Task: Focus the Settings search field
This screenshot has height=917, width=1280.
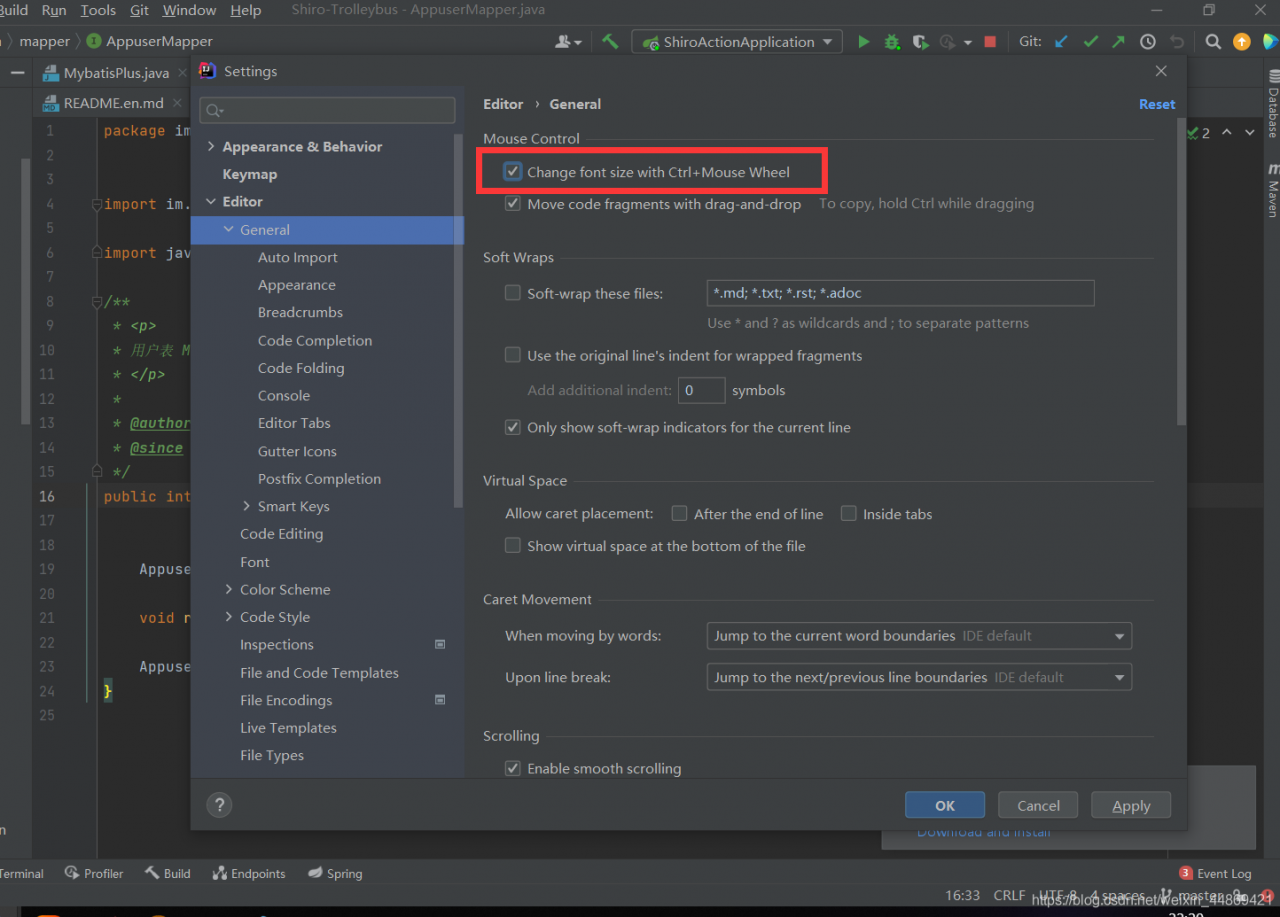Action: [x=328, y=110]
